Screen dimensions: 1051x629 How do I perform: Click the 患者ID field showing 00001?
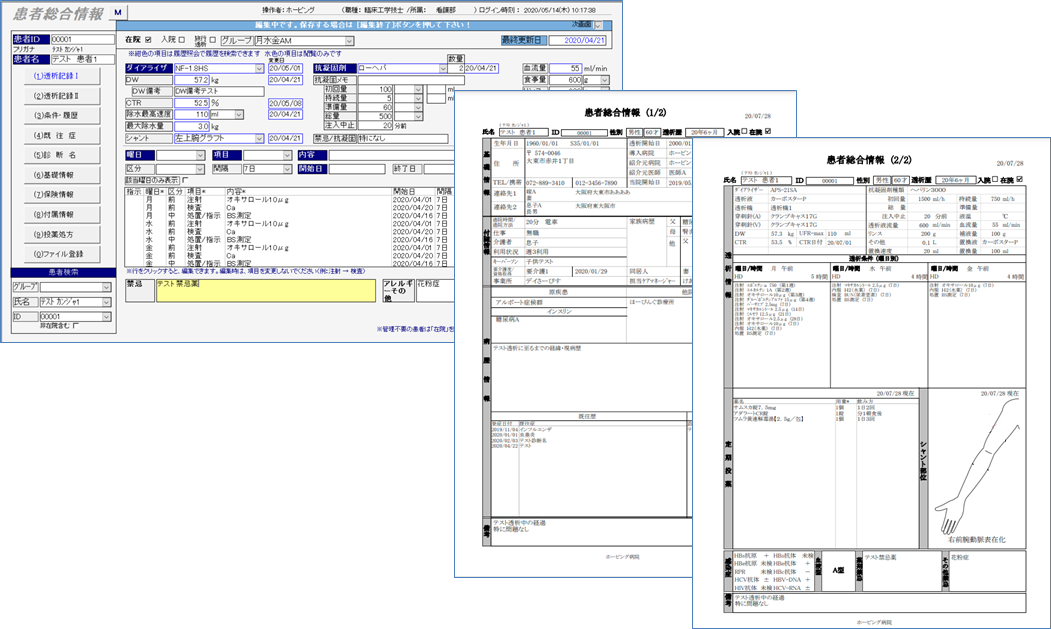tap(82, 40)
